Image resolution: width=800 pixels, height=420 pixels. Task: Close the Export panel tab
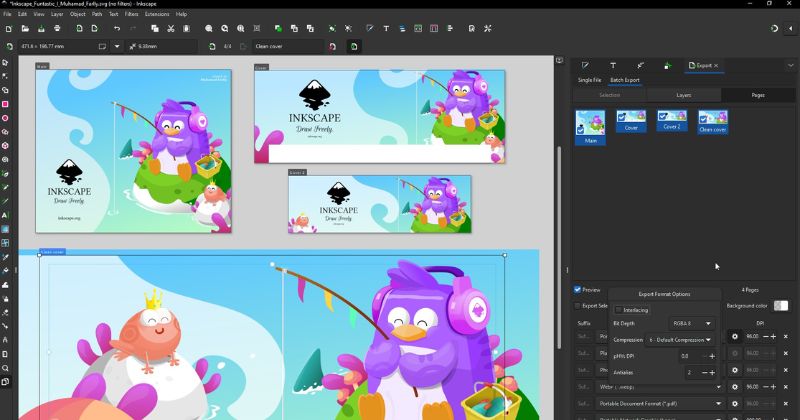[x=716, y=65]
